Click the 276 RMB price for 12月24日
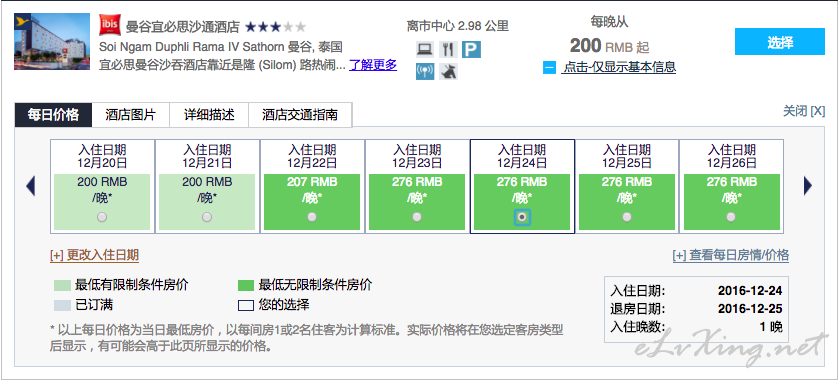This screenshot has width=839, height=380. point(522,182)
